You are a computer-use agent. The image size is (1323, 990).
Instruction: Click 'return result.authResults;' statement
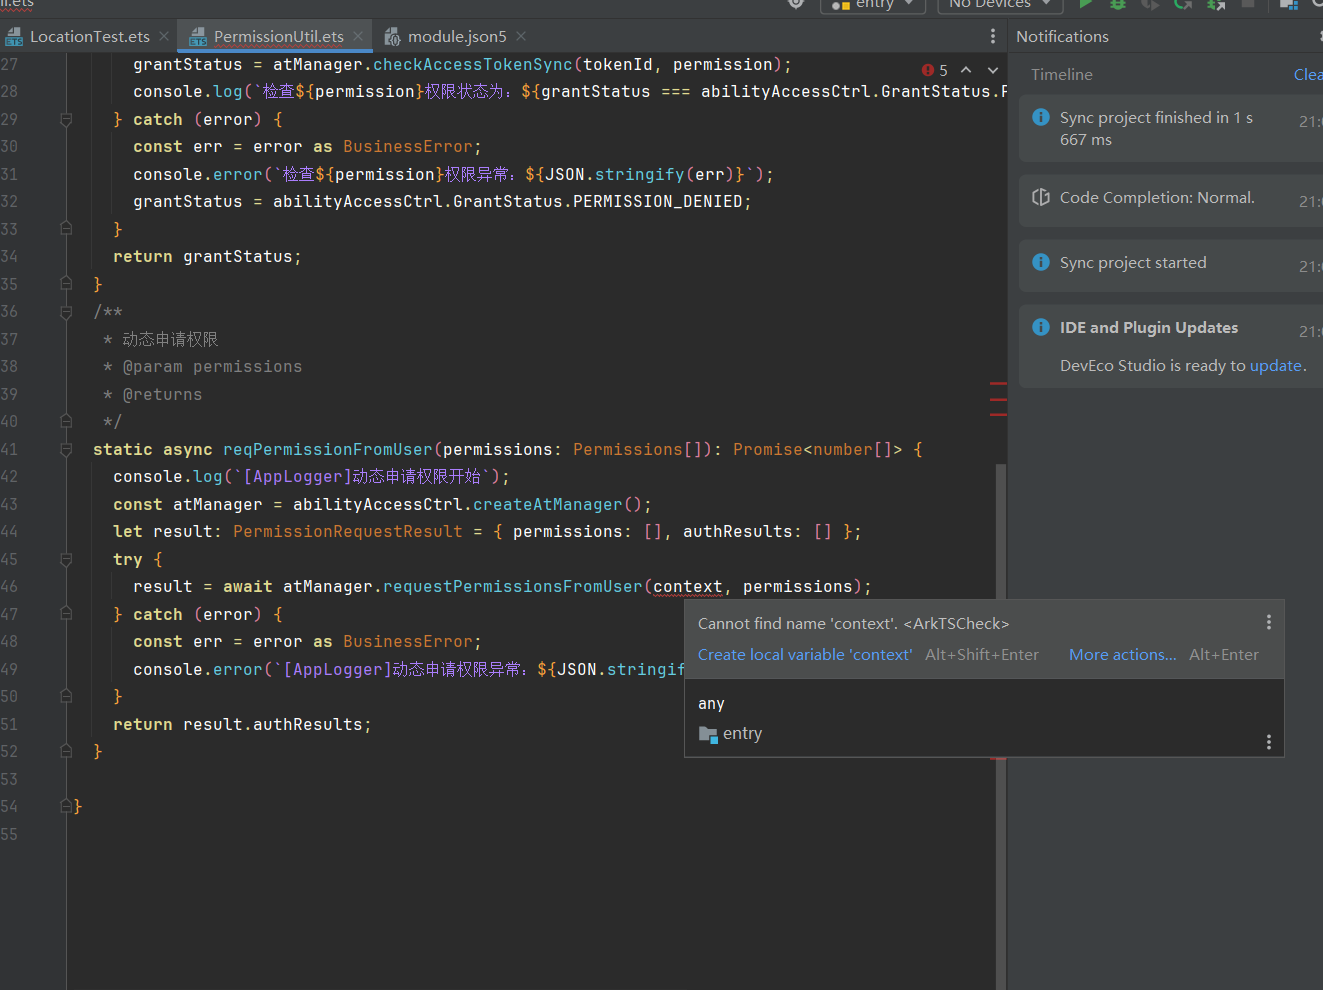tap(242, 725)
